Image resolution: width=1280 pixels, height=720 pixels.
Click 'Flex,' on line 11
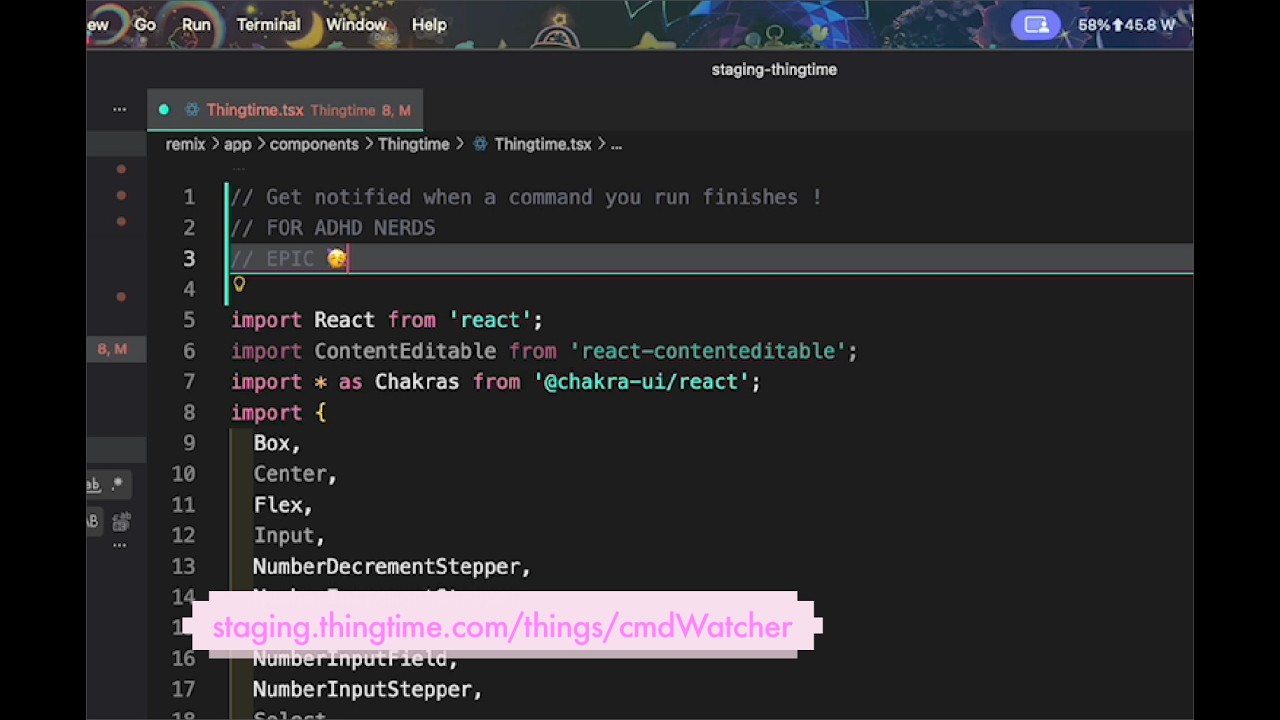coord(283,505)
